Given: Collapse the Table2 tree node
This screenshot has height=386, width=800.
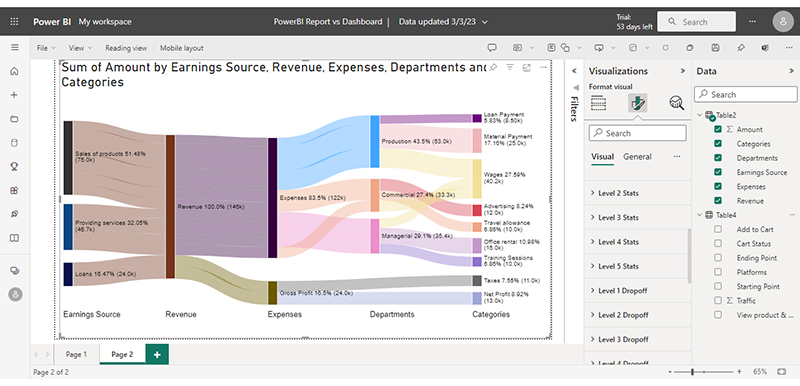Looking at the screenshot, I should (700, 115).
